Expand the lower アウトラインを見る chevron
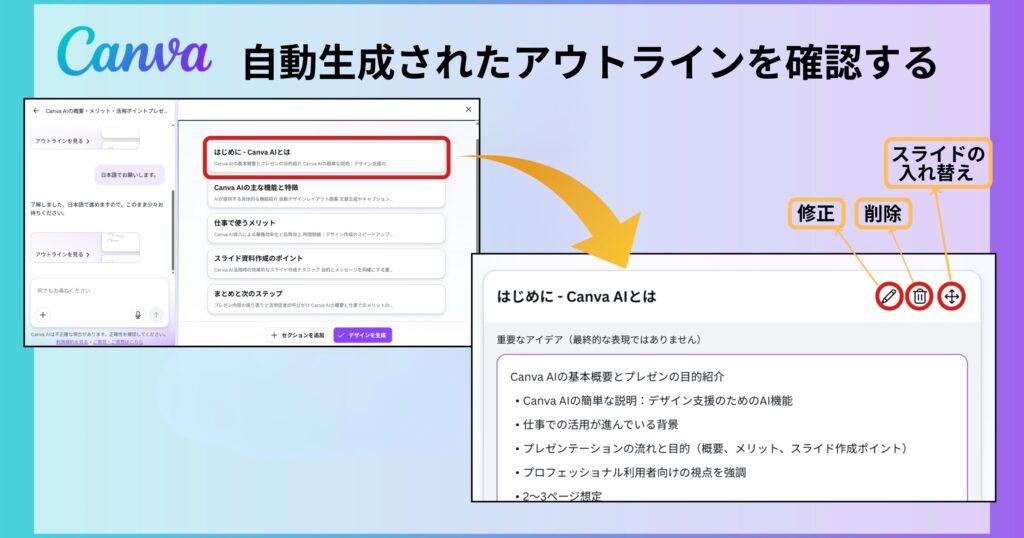1024x538 pixels. [x=88, y=255]
